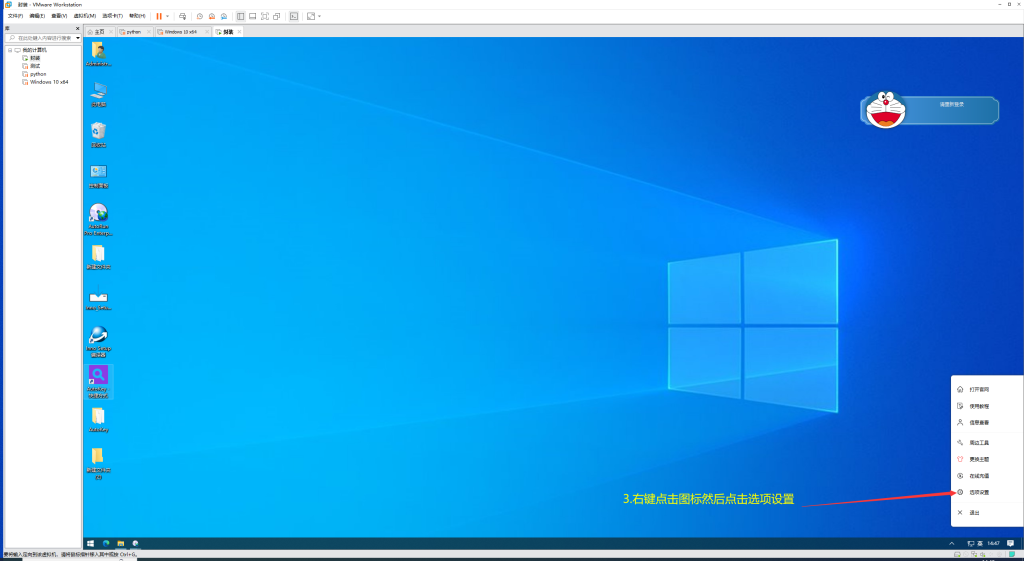
Task: Select the AutoRun Pro Enterprise desktop icon
Action: (x=99, y=219)
